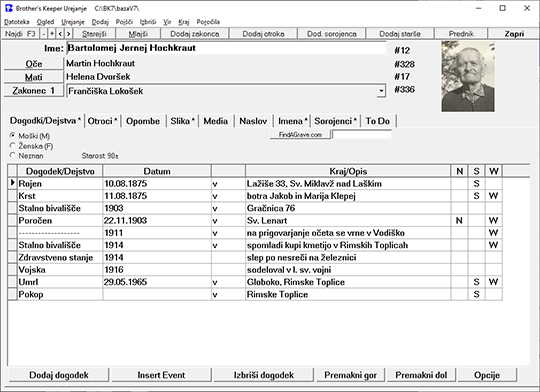This screenshot has height=392, width=540.
Task: Click the Vojska event cell
Action: [60, 270]
